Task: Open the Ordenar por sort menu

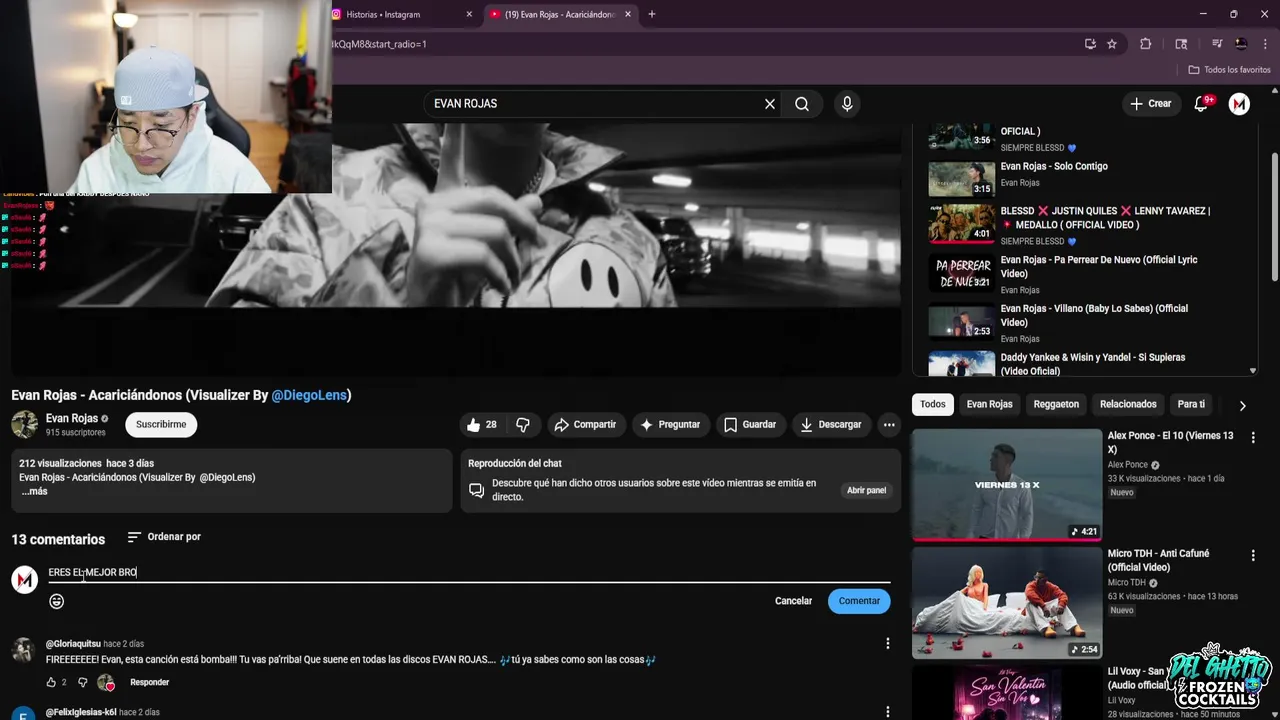Action: [164, 537]
